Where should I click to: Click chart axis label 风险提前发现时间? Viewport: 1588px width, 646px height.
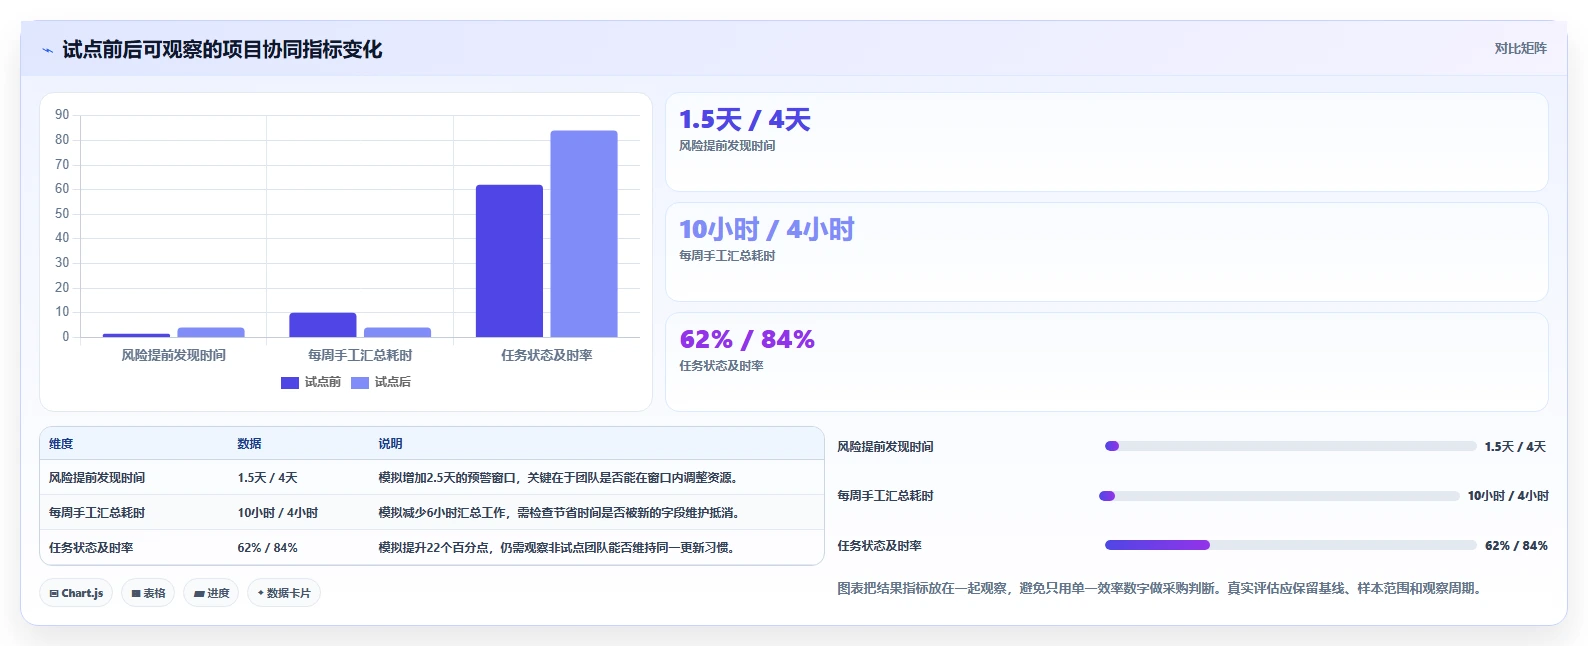(174, 355)
